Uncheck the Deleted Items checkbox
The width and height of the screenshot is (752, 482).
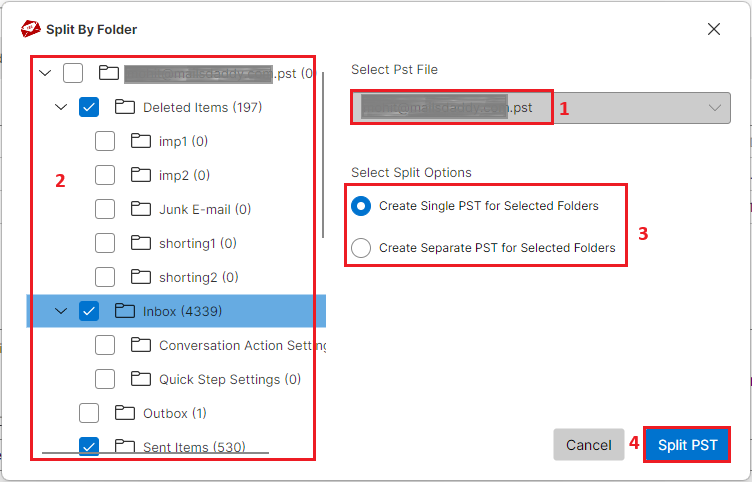click(x=89, y=107)
